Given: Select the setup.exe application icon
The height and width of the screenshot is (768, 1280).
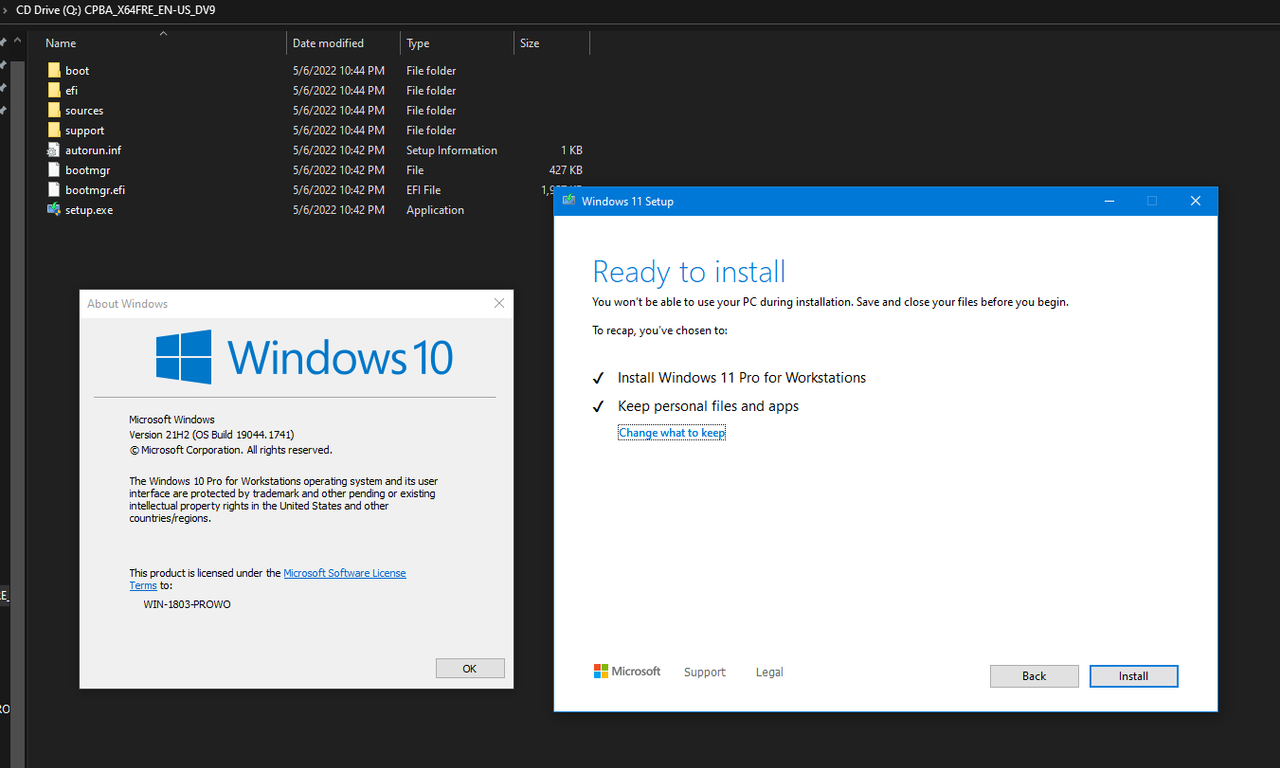Looking at the screenshot, I should [54, 210].
